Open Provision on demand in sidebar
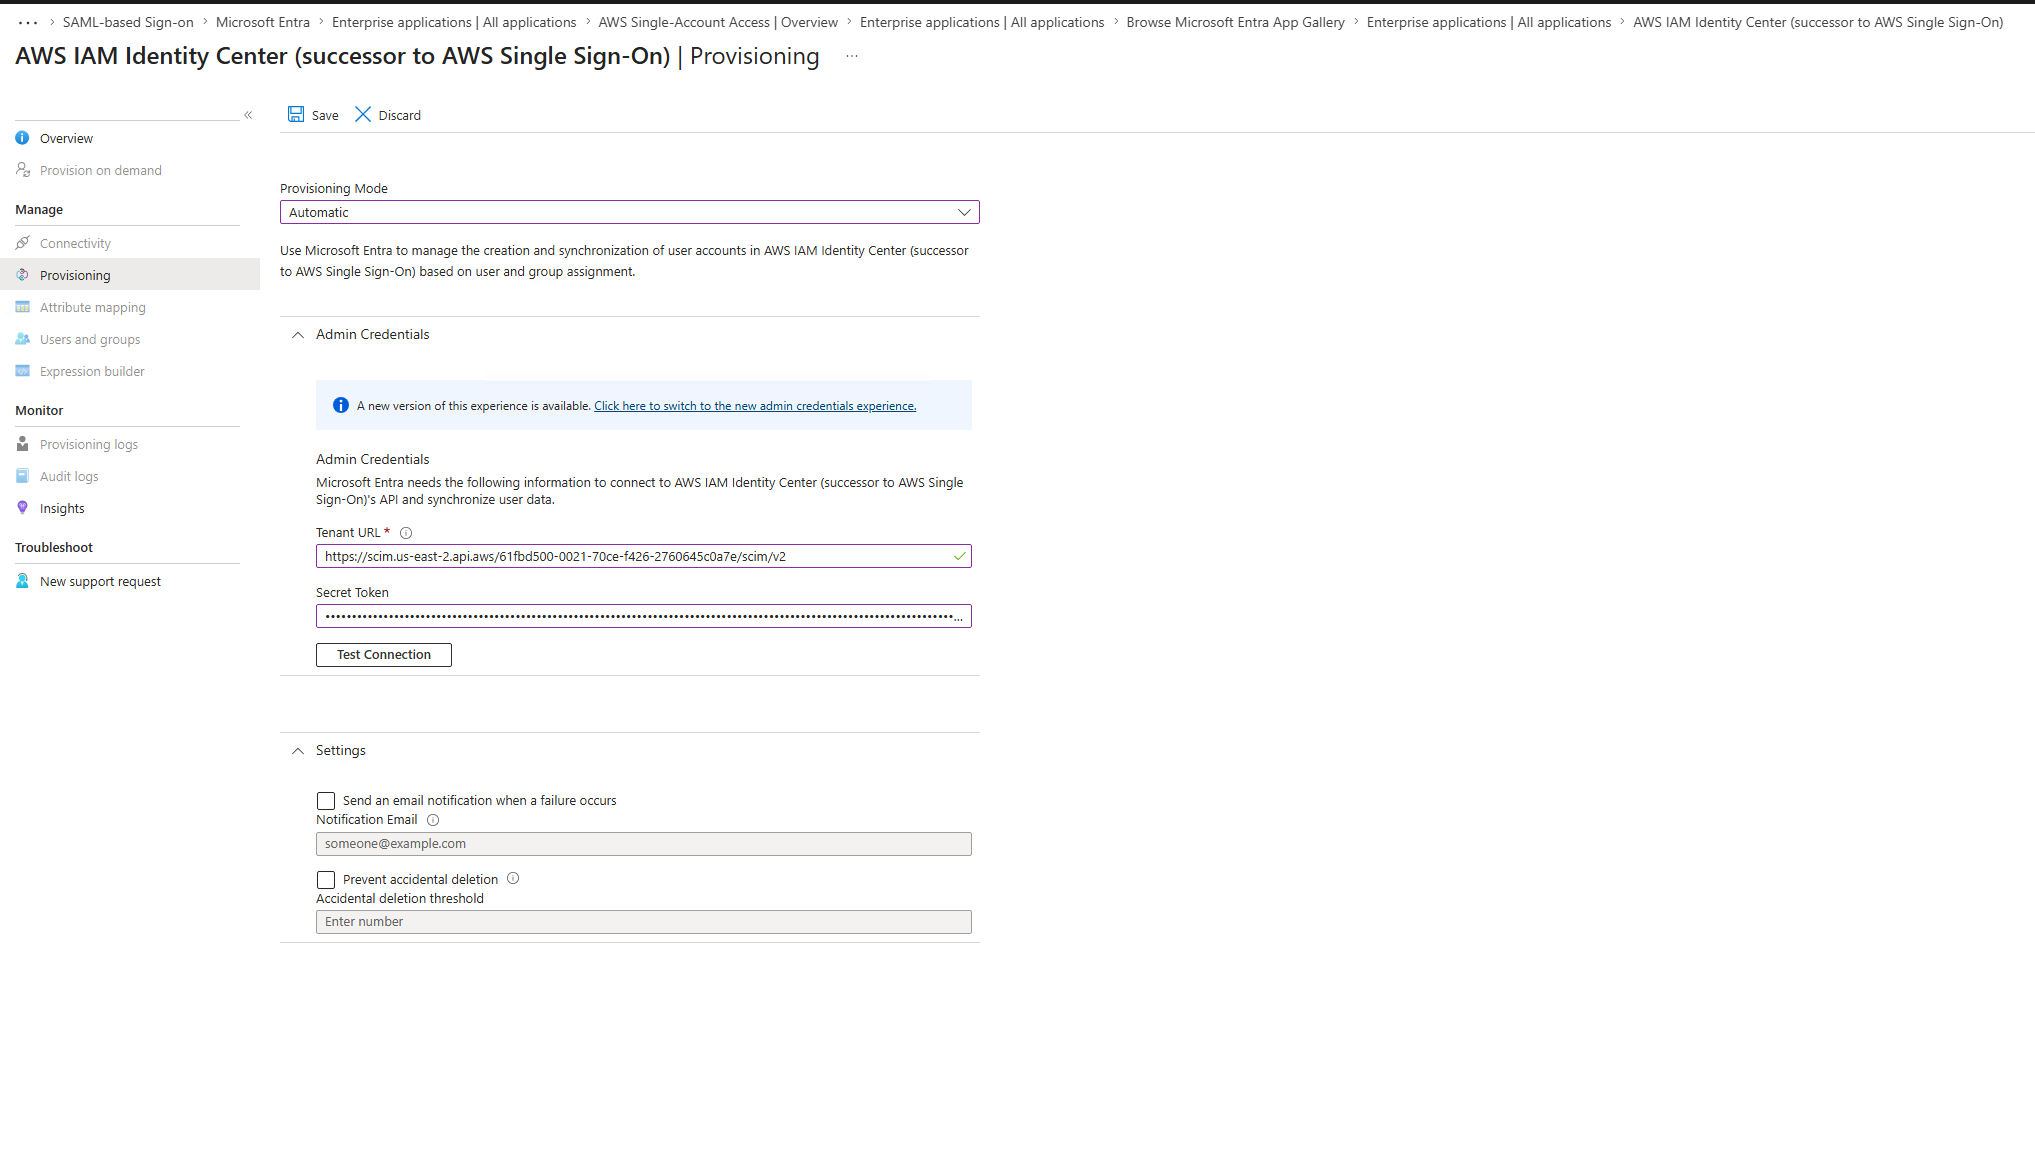2035x1159 pixels. tap(101, 171)
